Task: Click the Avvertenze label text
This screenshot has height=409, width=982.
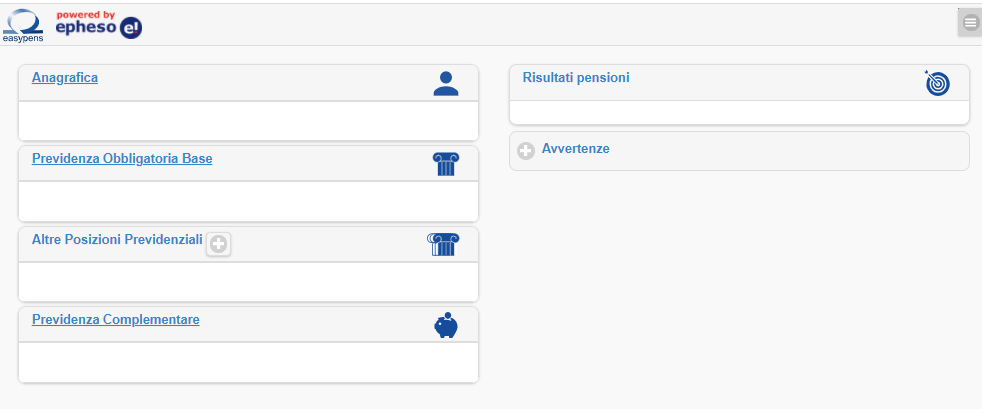Action: (575, 149)
